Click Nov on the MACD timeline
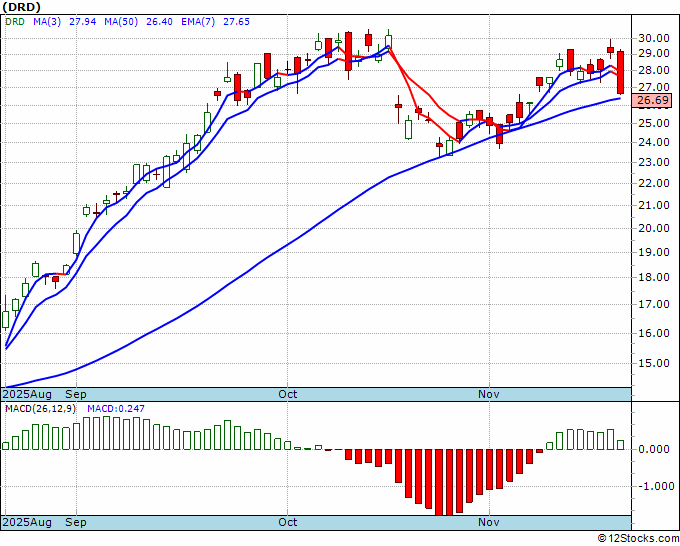 [489, 522]
